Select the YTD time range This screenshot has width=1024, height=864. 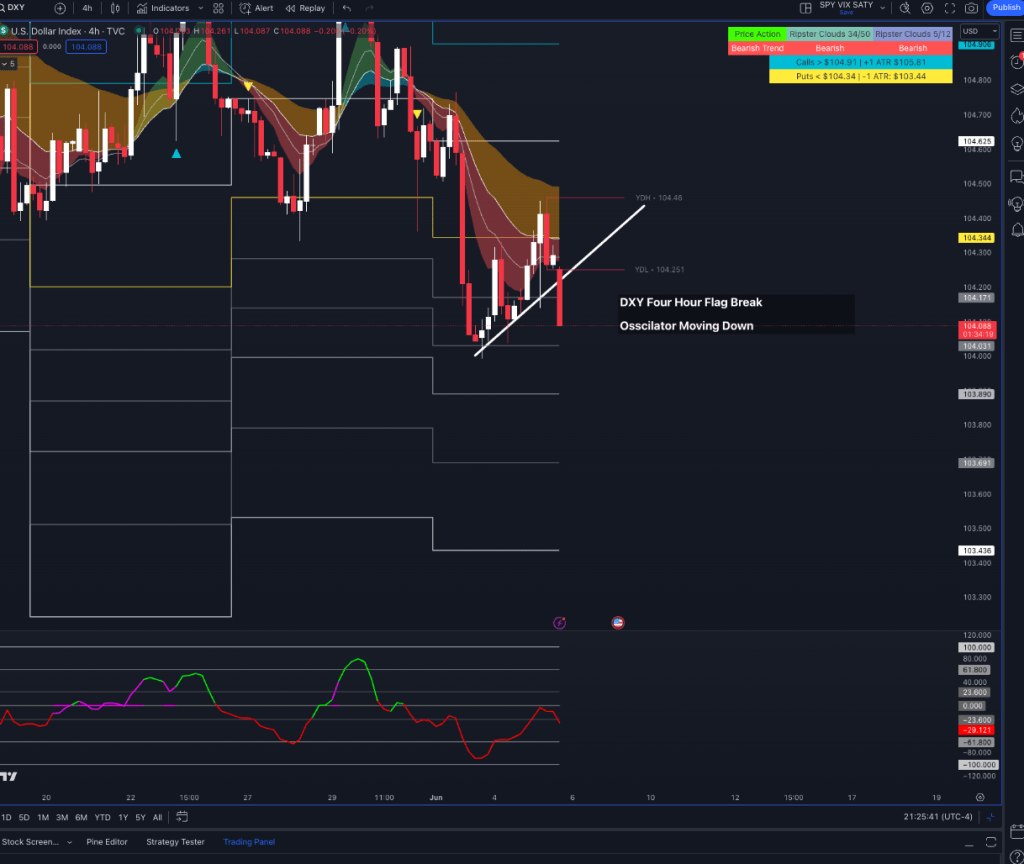[103, 817]
